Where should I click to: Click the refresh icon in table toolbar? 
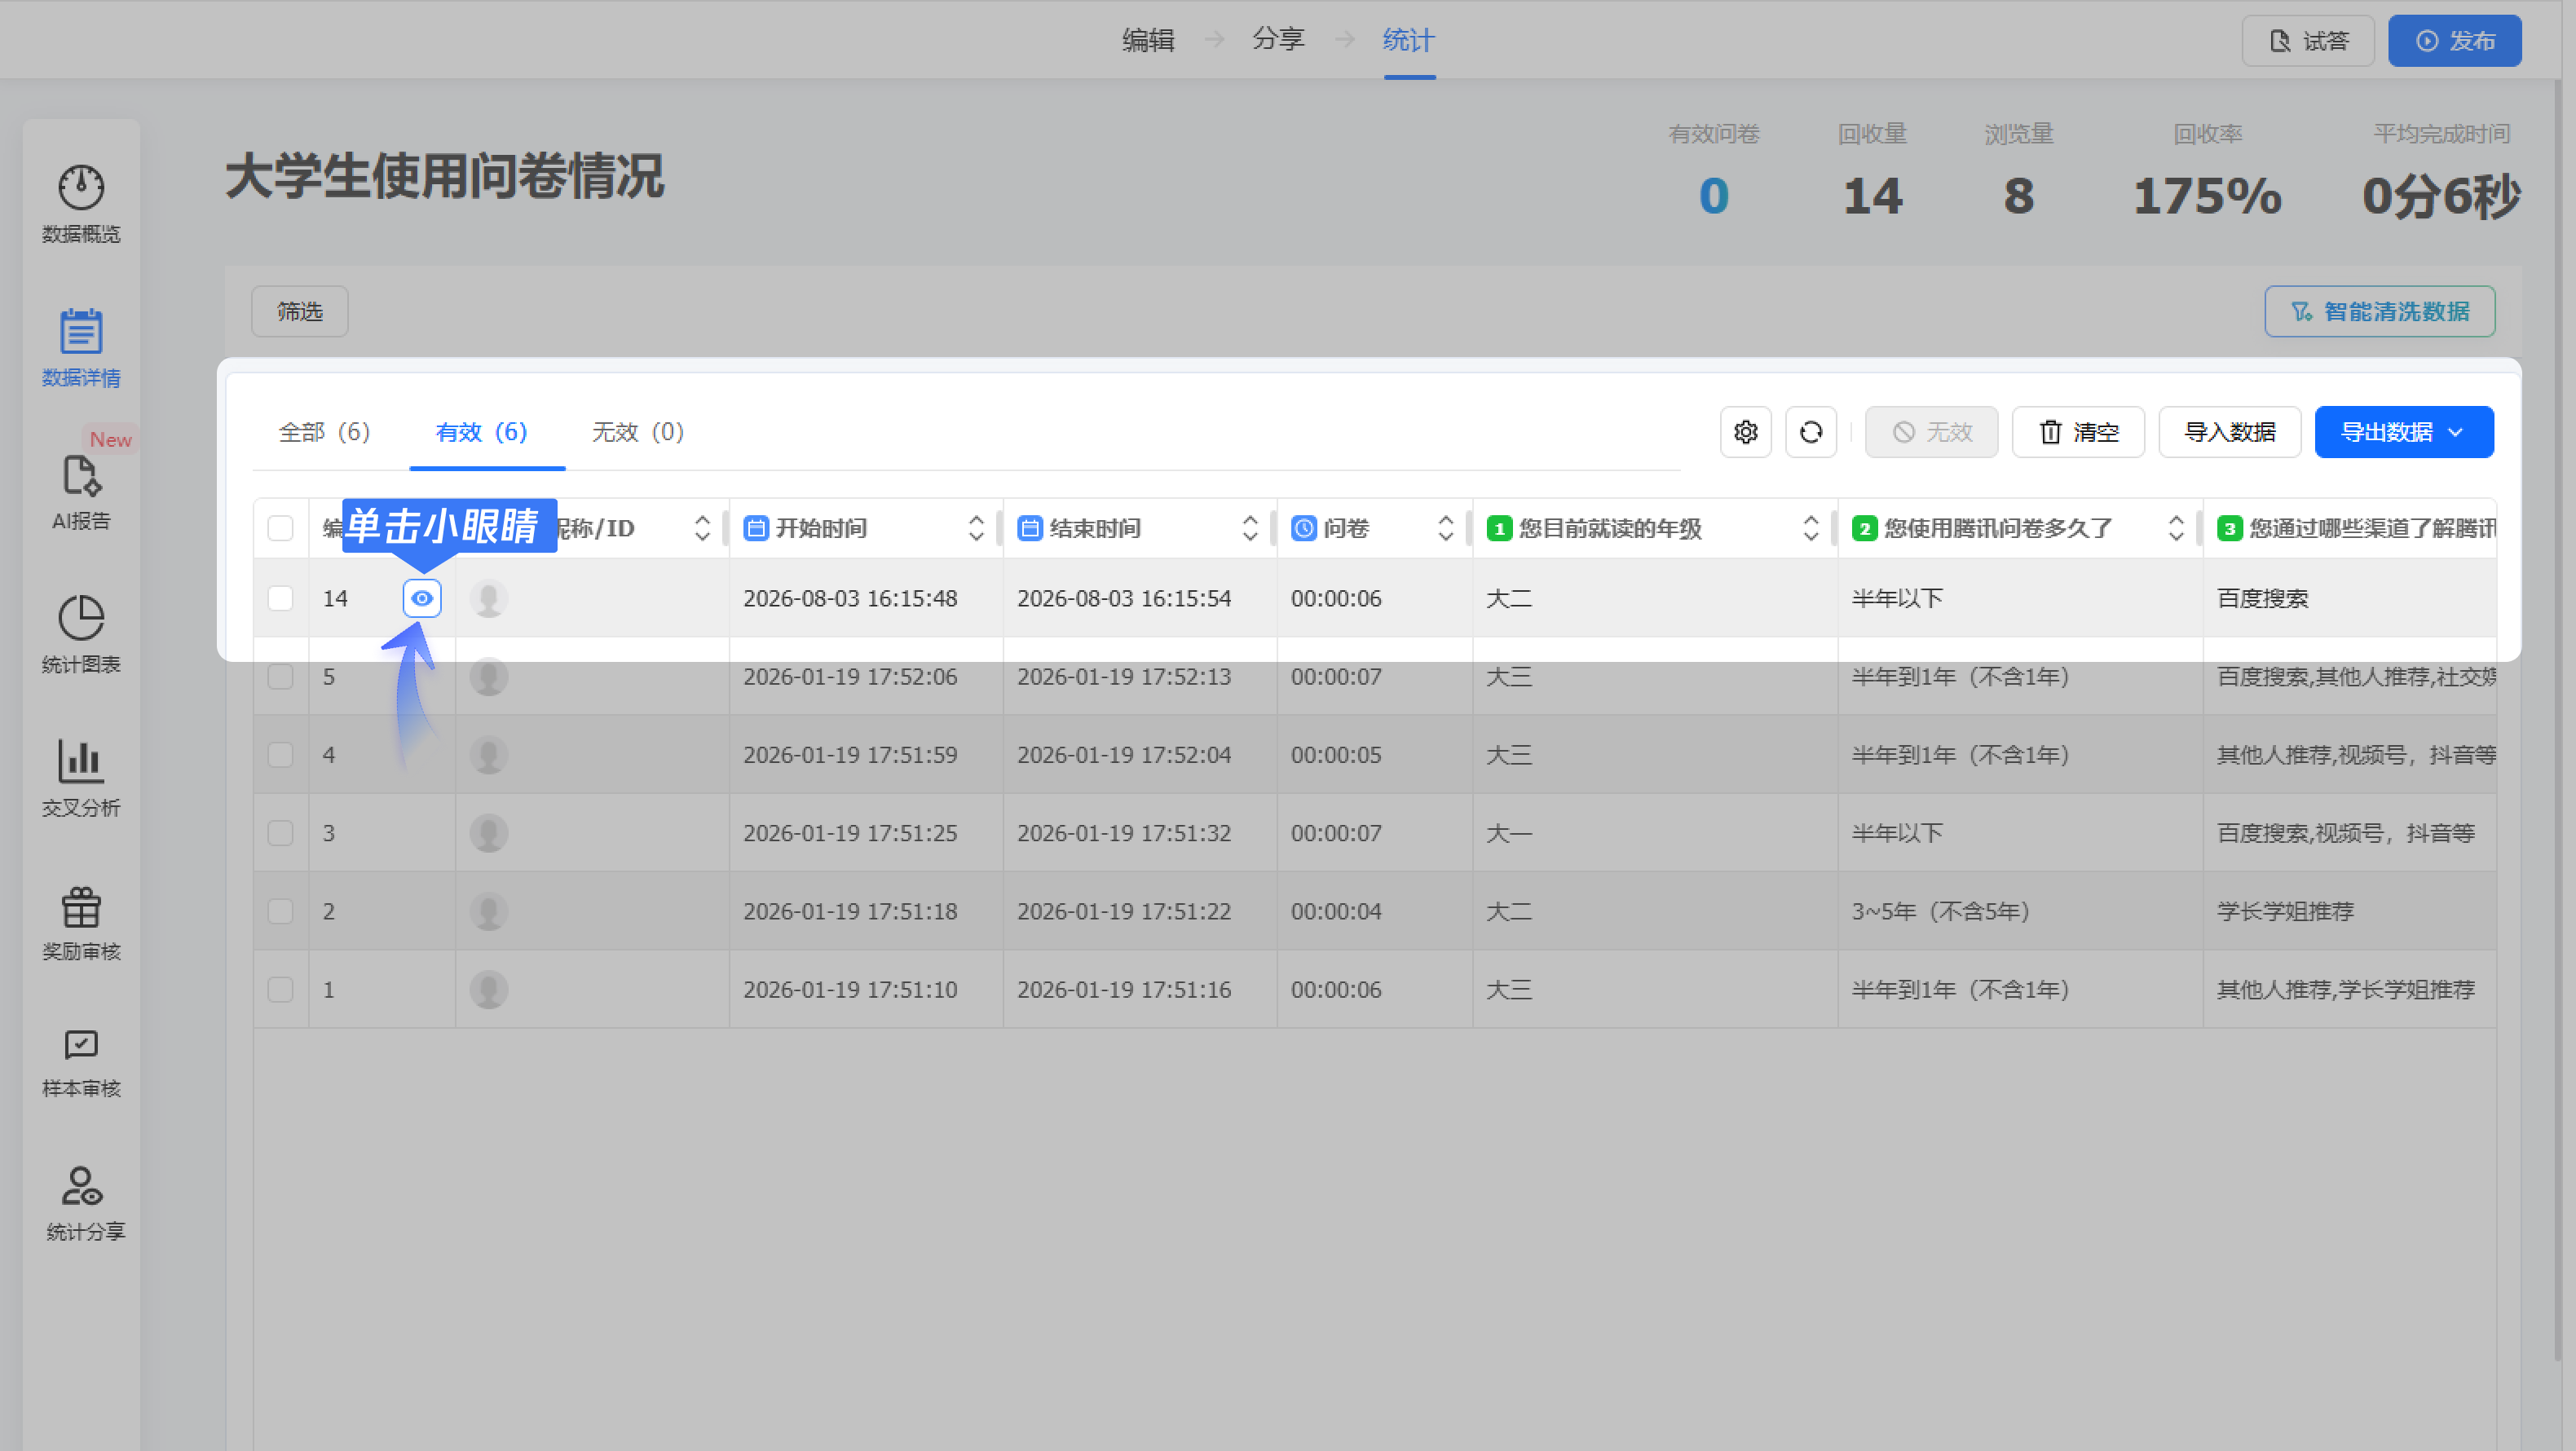click(1810, 432)
